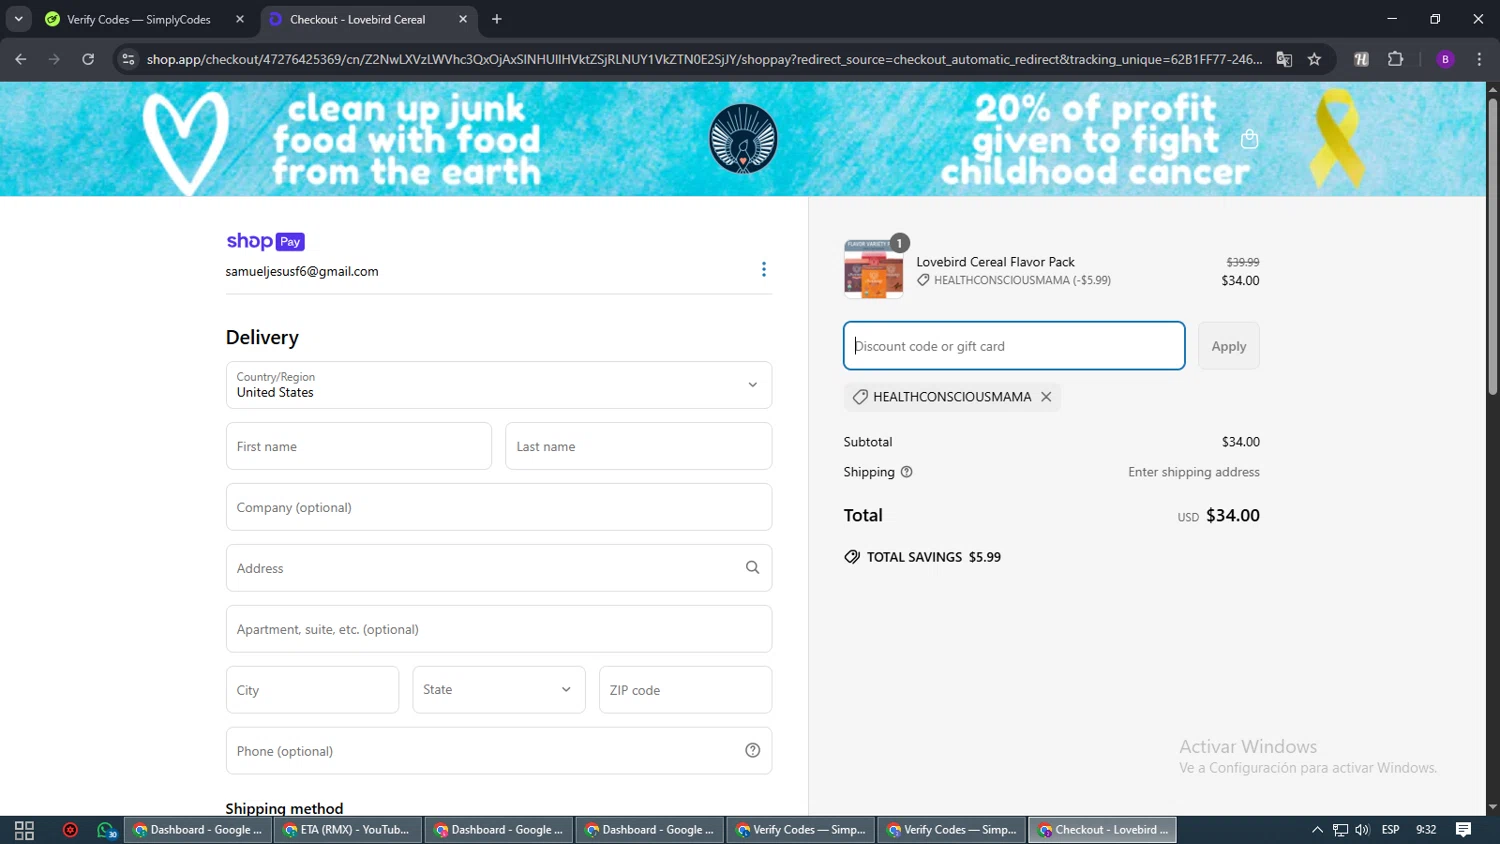The width and height of the screenshot is (1500, 844).
Task: Open the WhatsApp taskbar icon
Action: point(106,830)
